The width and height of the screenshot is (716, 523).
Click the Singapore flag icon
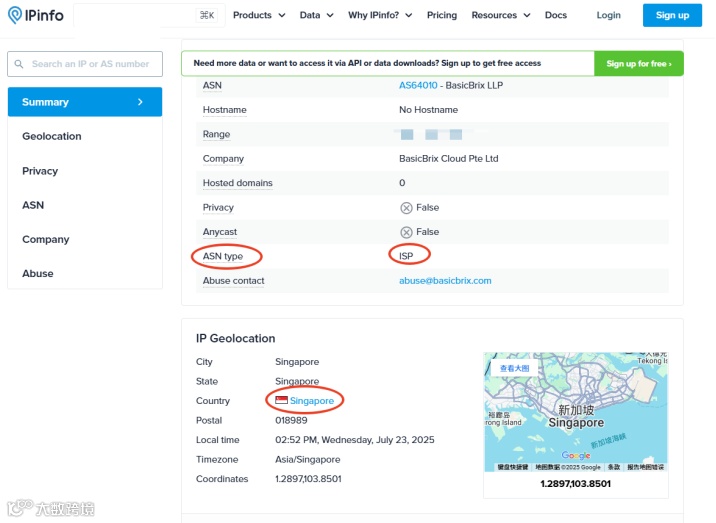point(281,400)
